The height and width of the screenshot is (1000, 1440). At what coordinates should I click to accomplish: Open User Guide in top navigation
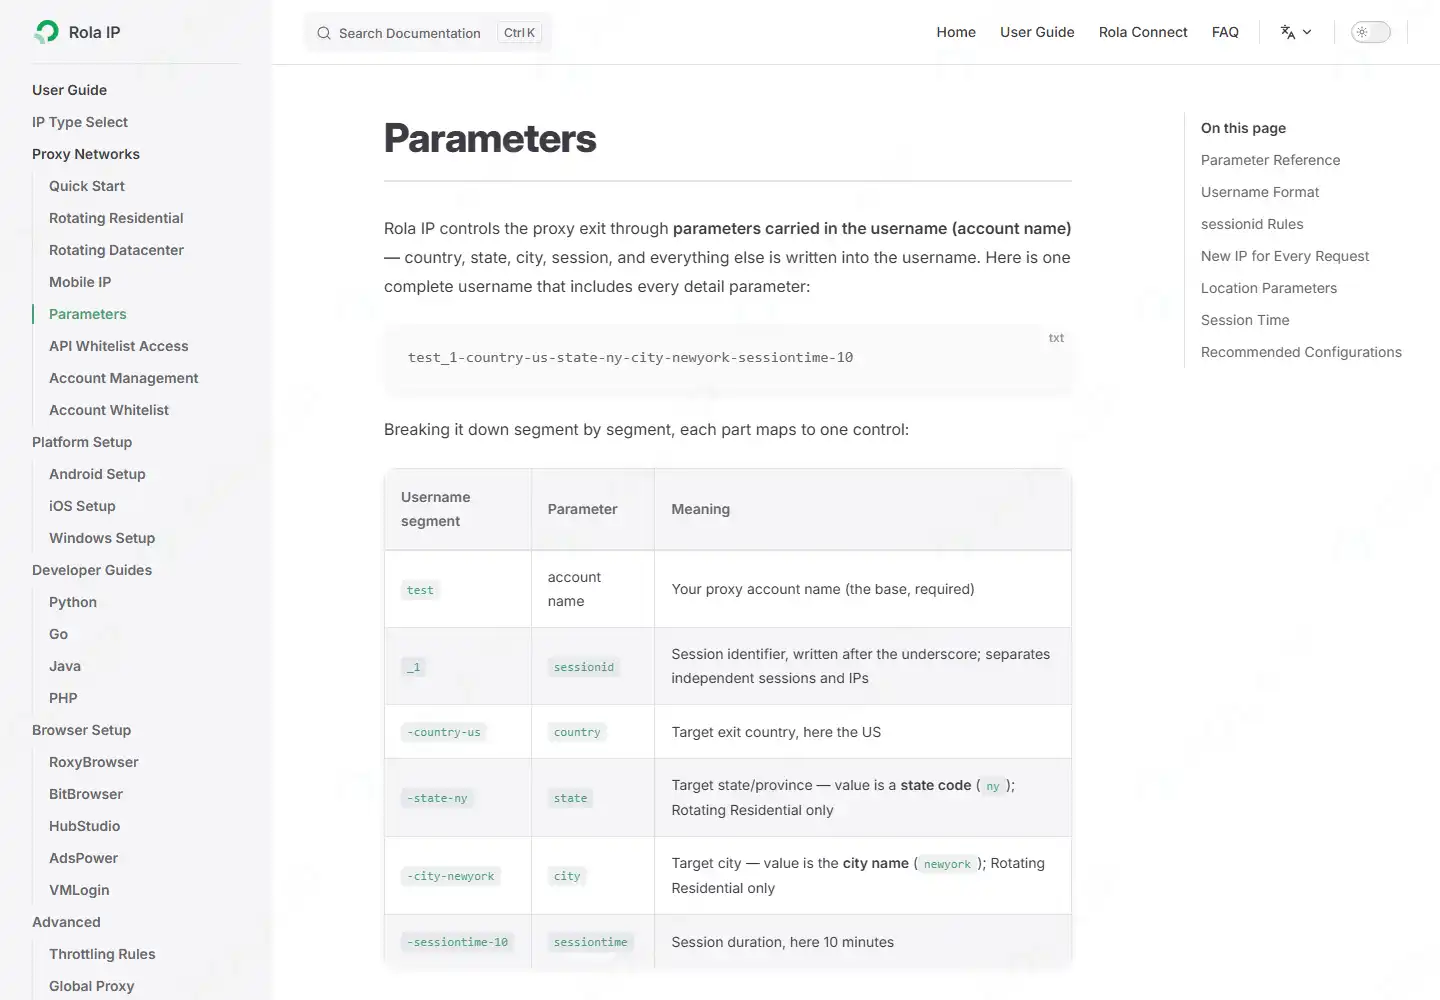point(1037,32)
